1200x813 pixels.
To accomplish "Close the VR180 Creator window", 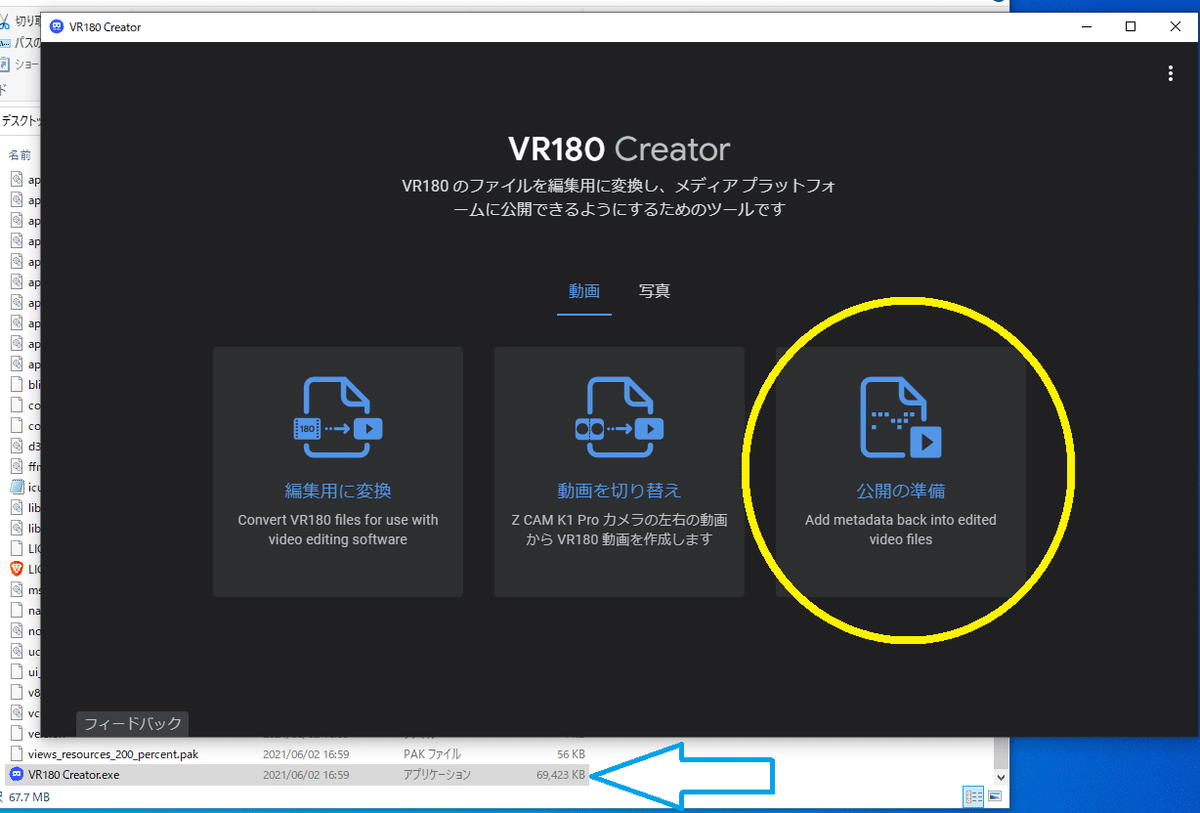I will (1176, 27).
